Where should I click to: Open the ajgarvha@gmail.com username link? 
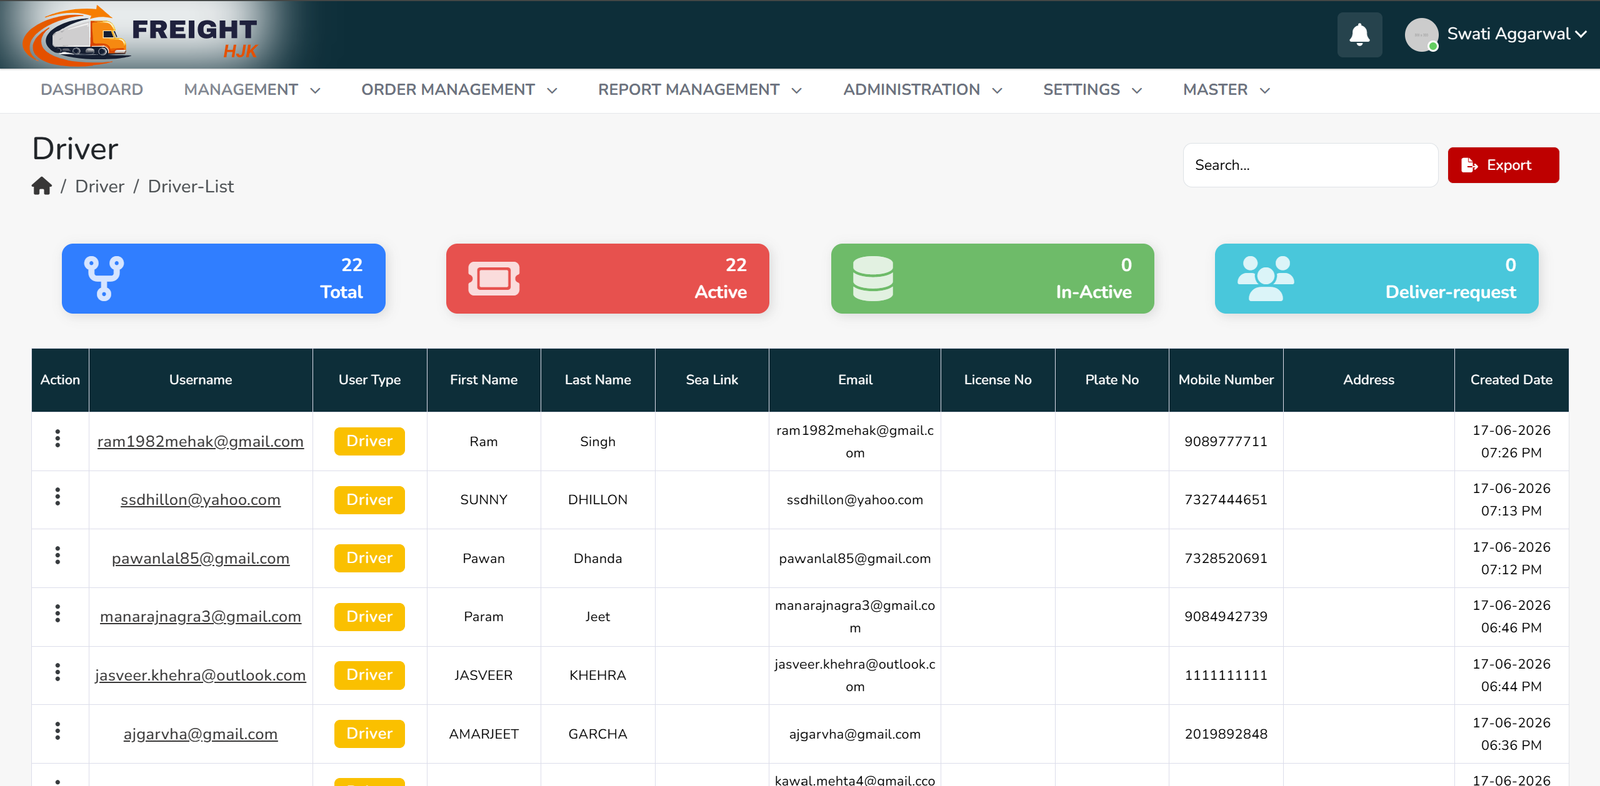click(201, 734)
